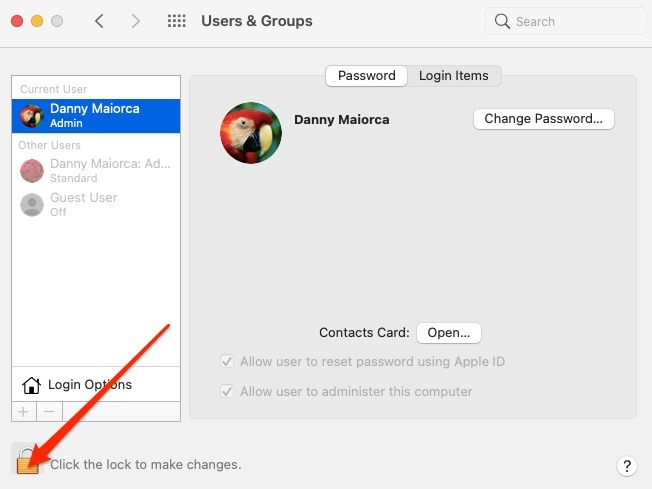Viewport: 652px width, 489px height.
Task: Click in the Search field
Action: (x=566, y=21)
